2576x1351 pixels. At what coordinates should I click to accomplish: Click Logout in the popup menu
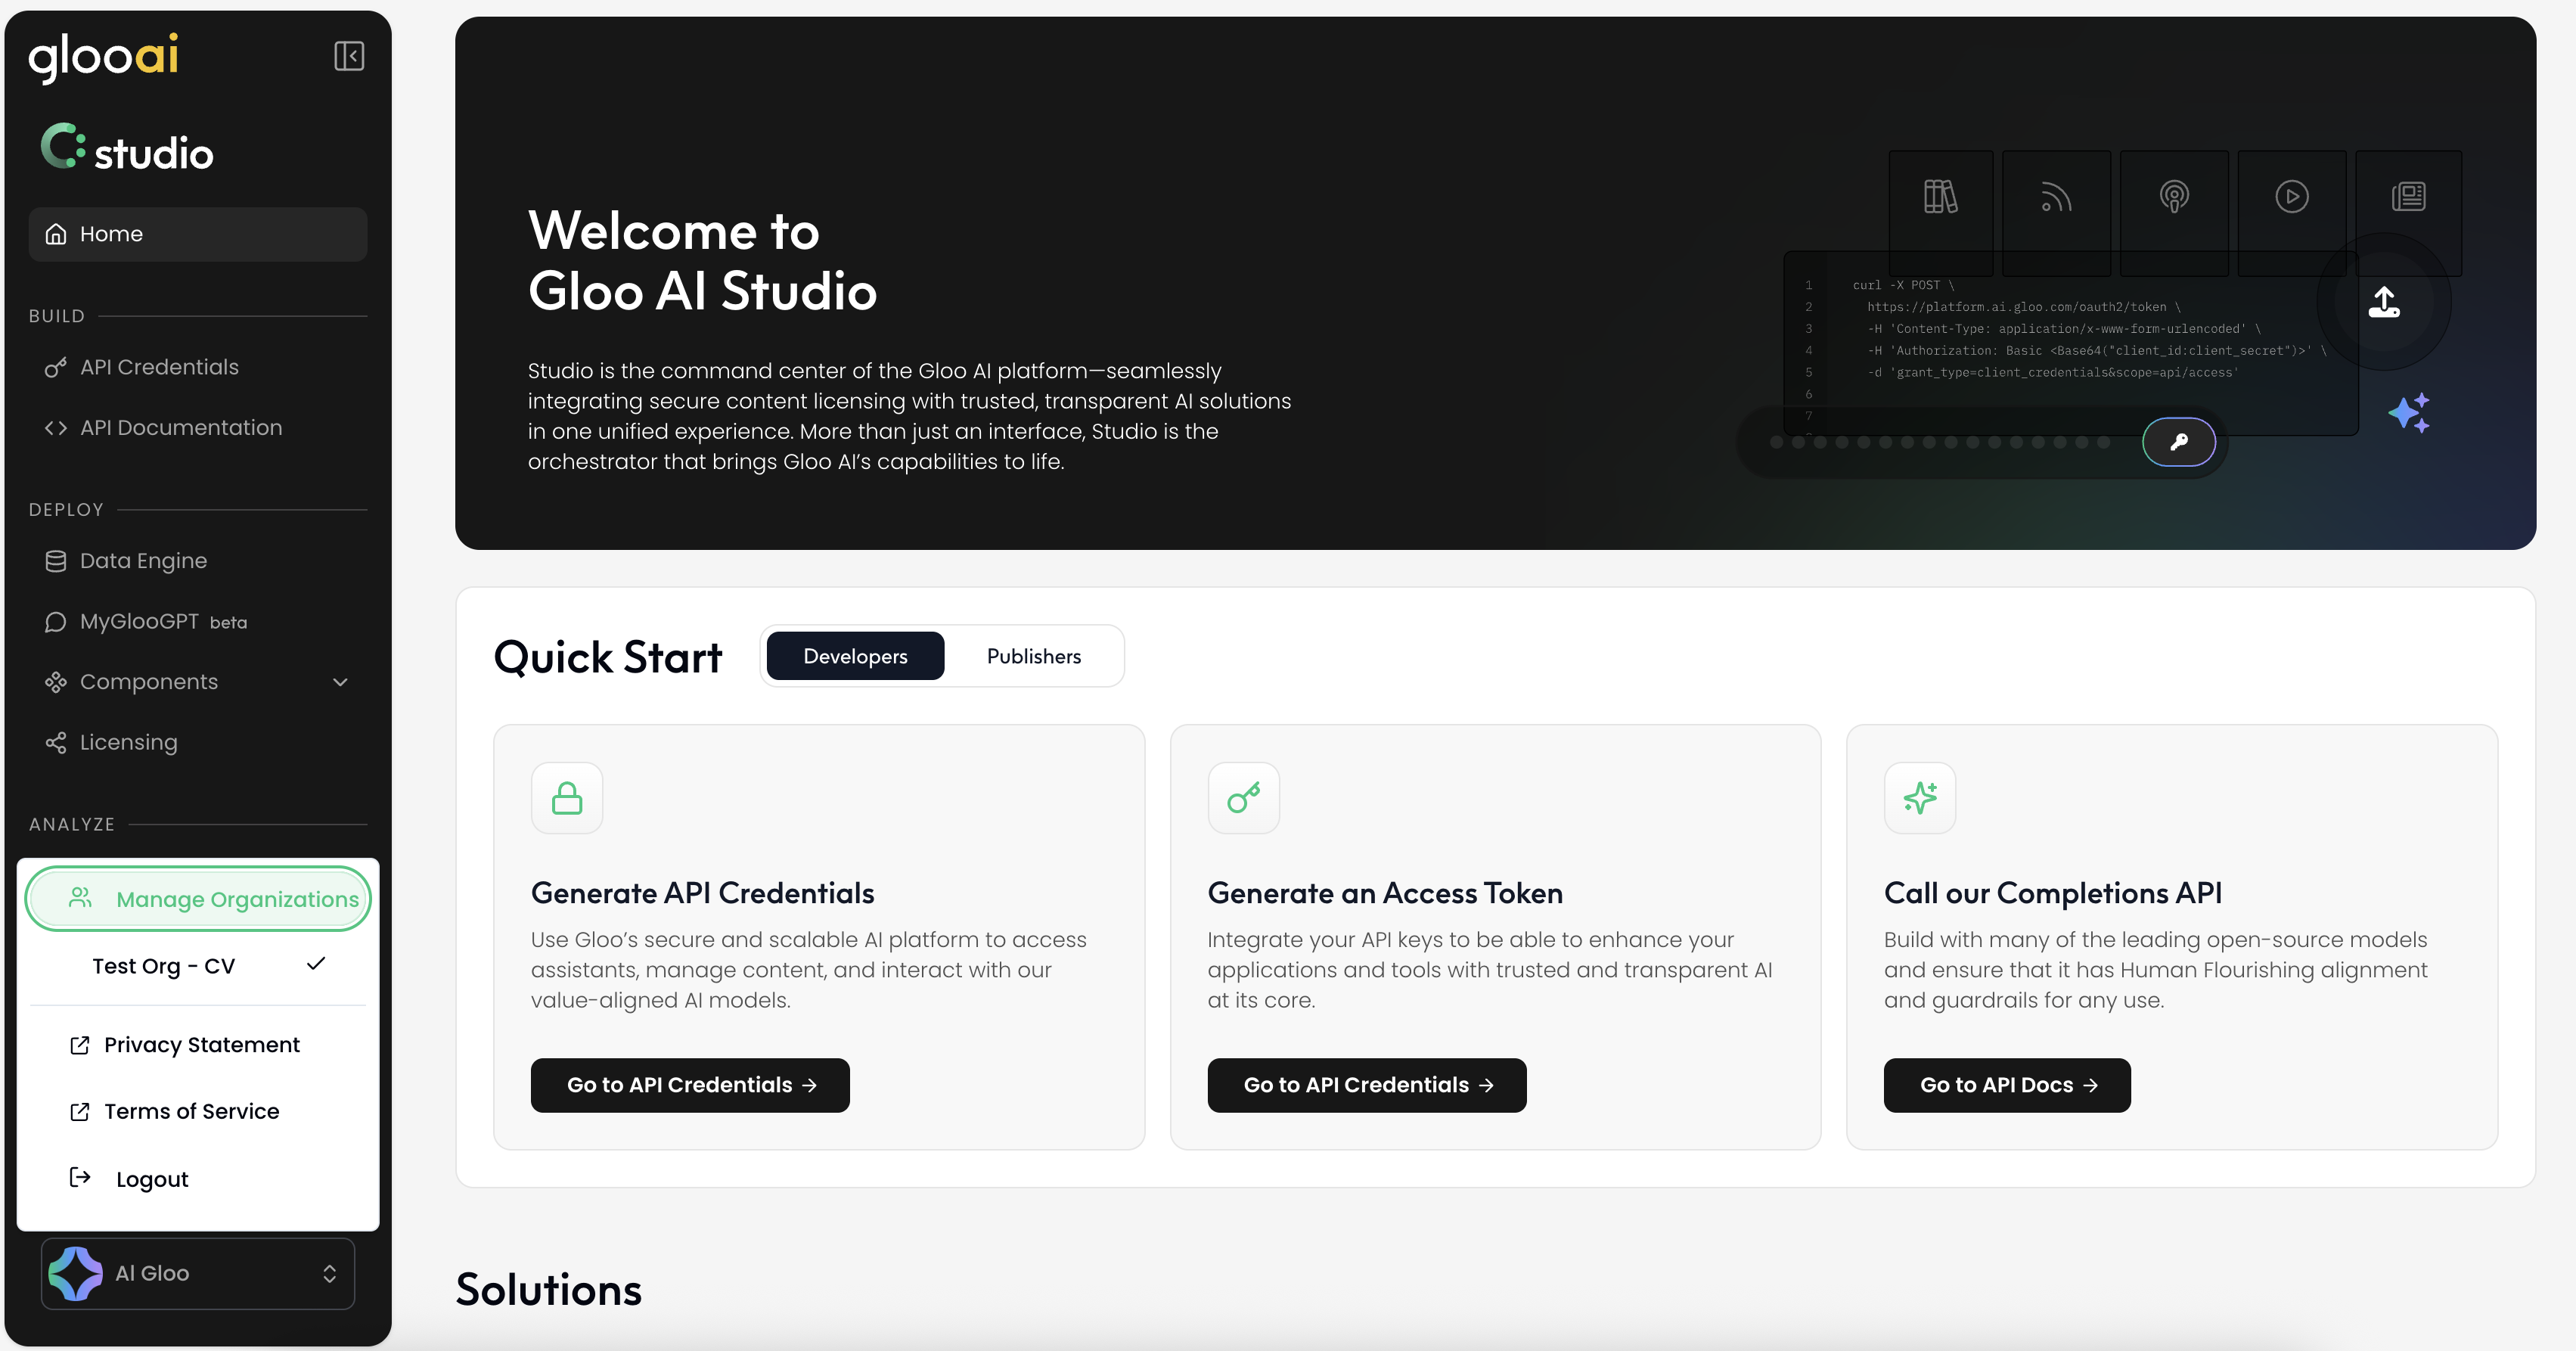pos(198,1179)
